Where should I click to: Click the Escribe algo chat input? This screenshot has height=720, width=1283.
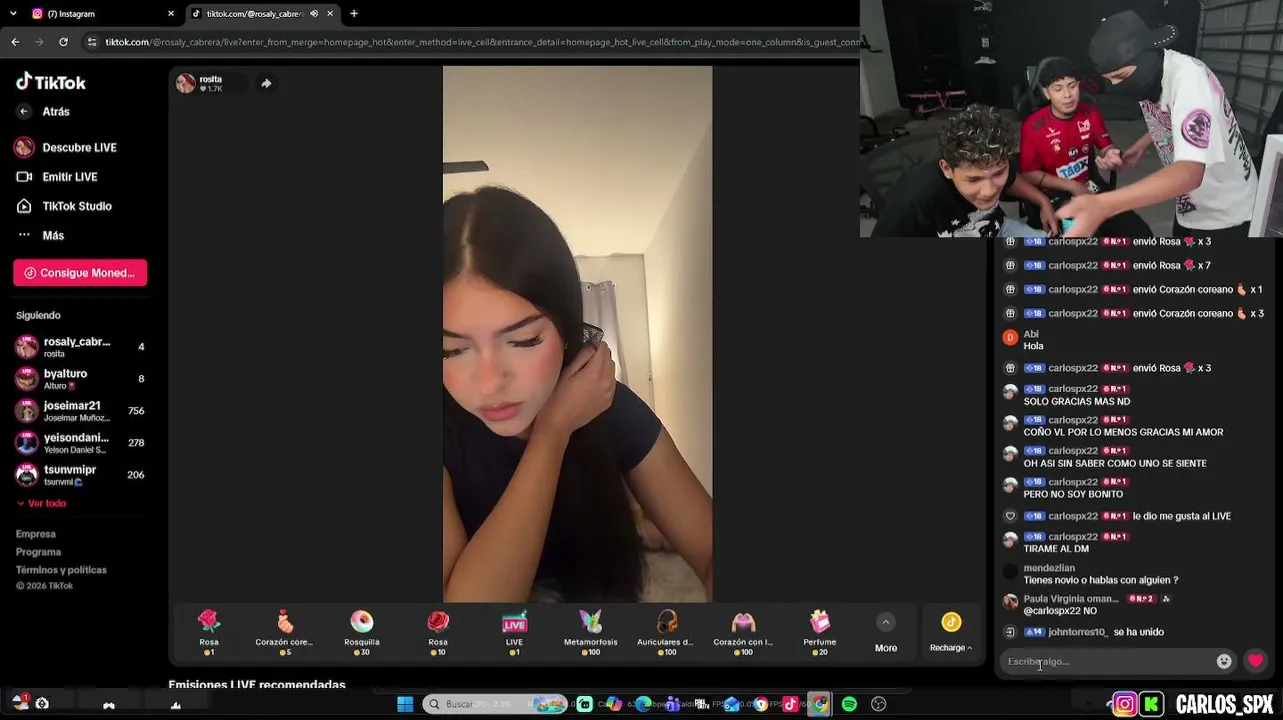pyautogui.click(x=1106, y=661)
